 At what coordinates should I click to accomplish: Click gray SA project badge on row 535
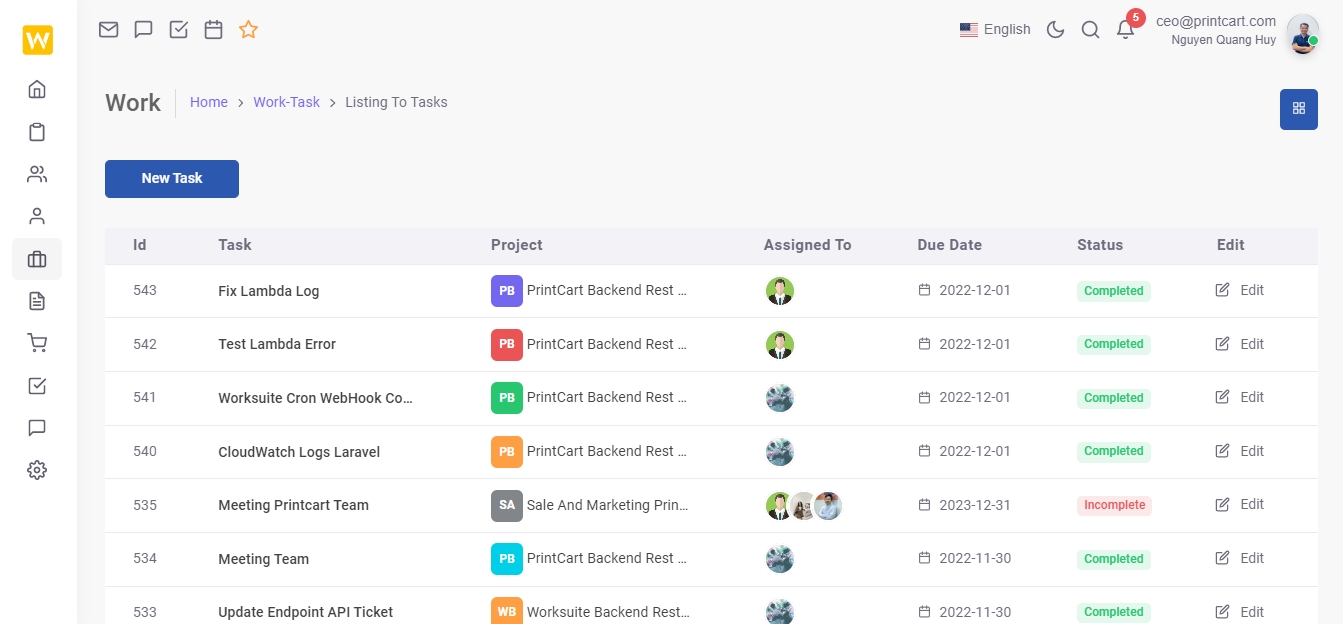click(507, 505)
